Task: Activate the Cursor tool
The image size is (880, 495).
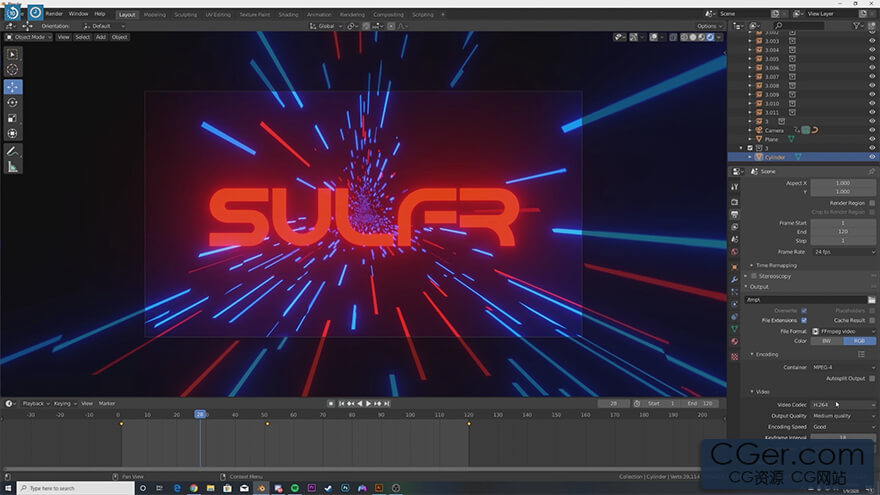Action: (12, 70)
